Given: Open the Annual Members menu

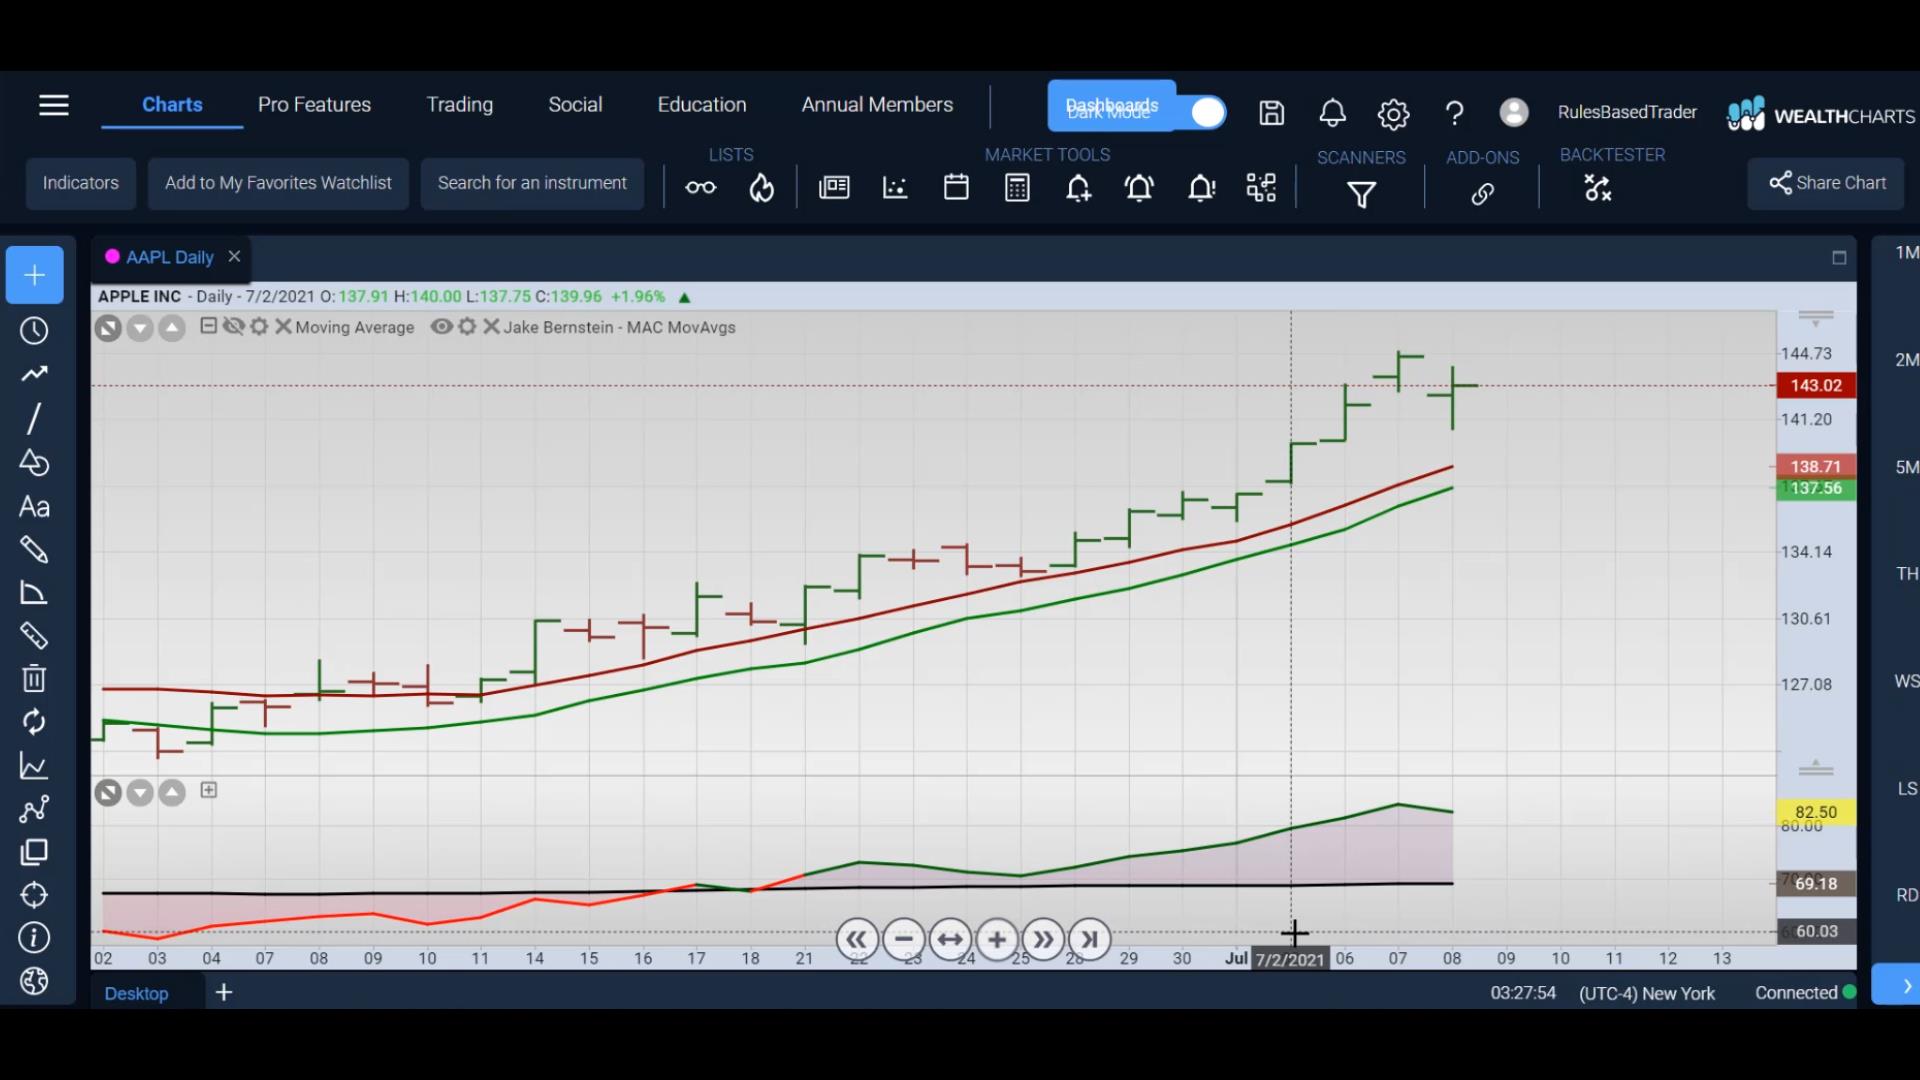Looking at the screenshot, I should [877, 104].
